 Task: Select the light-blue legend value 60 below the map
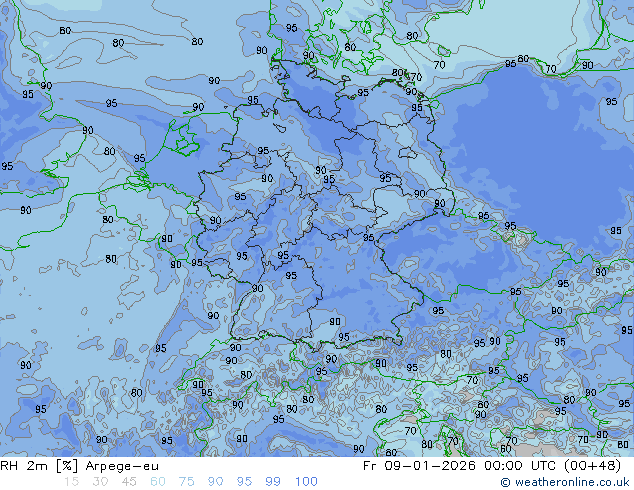click(158, 482)
